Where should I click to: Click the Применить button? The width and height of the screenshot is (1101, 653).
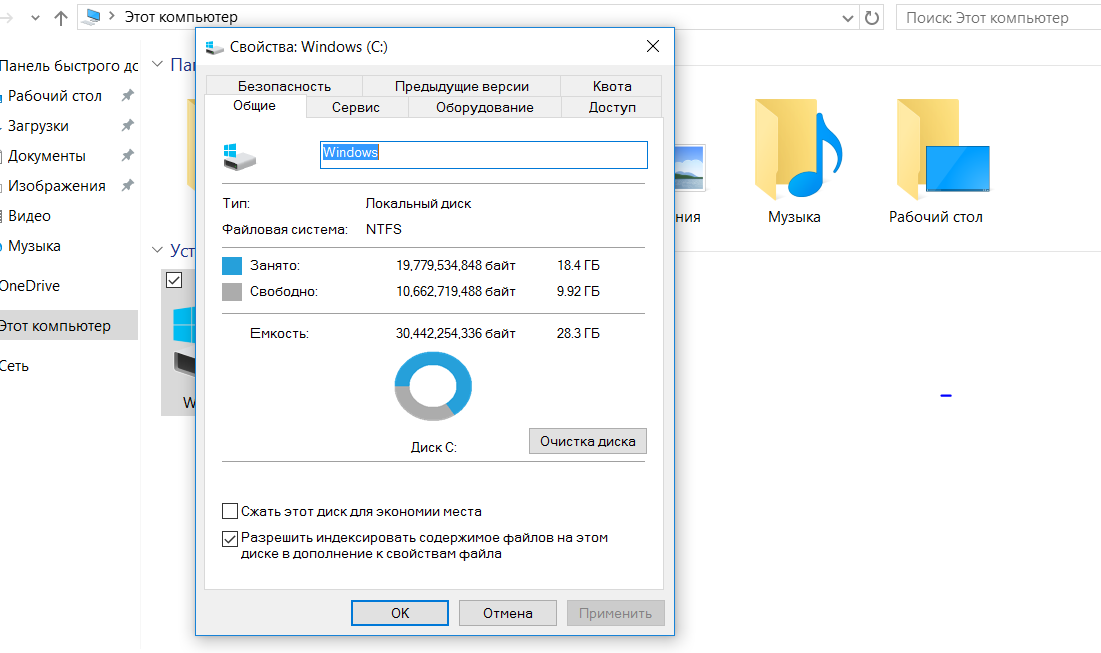(615, 613)
